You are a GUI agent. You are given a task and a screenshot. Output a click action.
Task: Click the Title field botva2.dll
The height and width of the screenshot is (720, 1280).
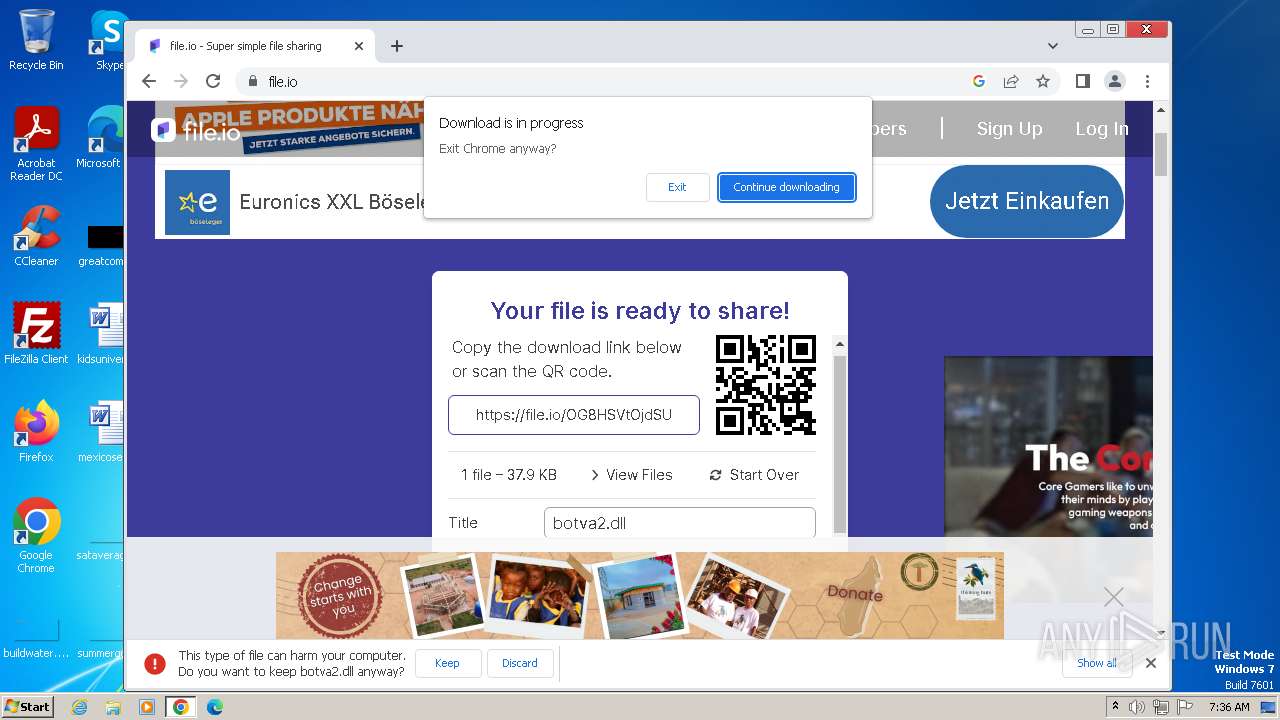pos(680,523)
